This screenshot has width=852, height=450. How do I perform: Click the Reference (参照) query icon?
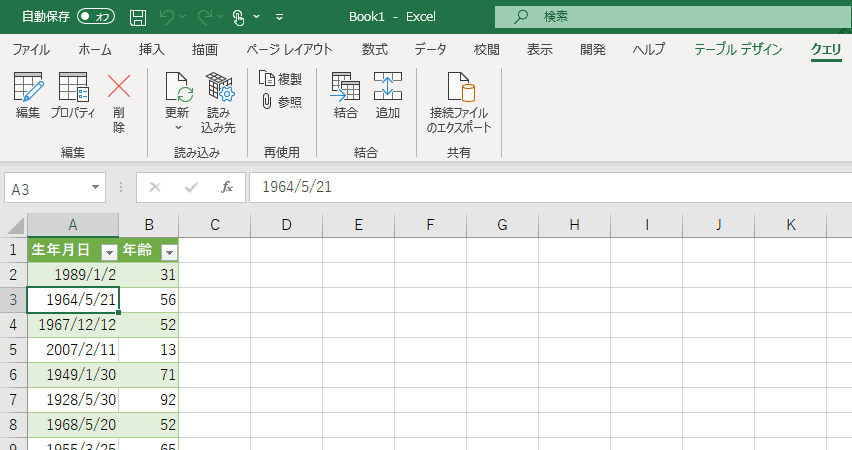(280, 101)
